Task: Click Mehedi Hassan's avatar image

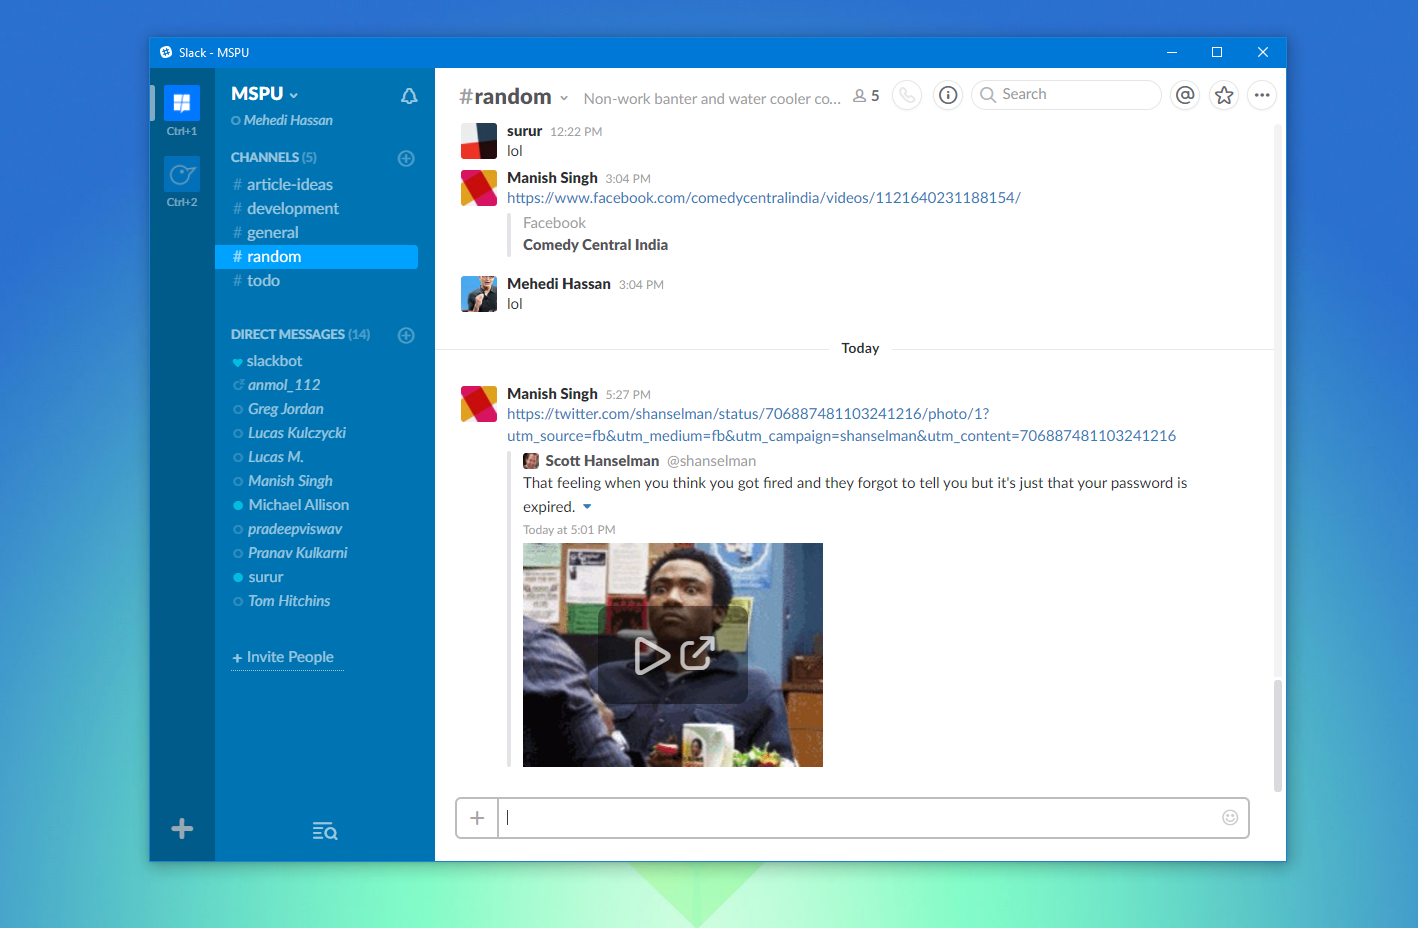Action: 479,294
